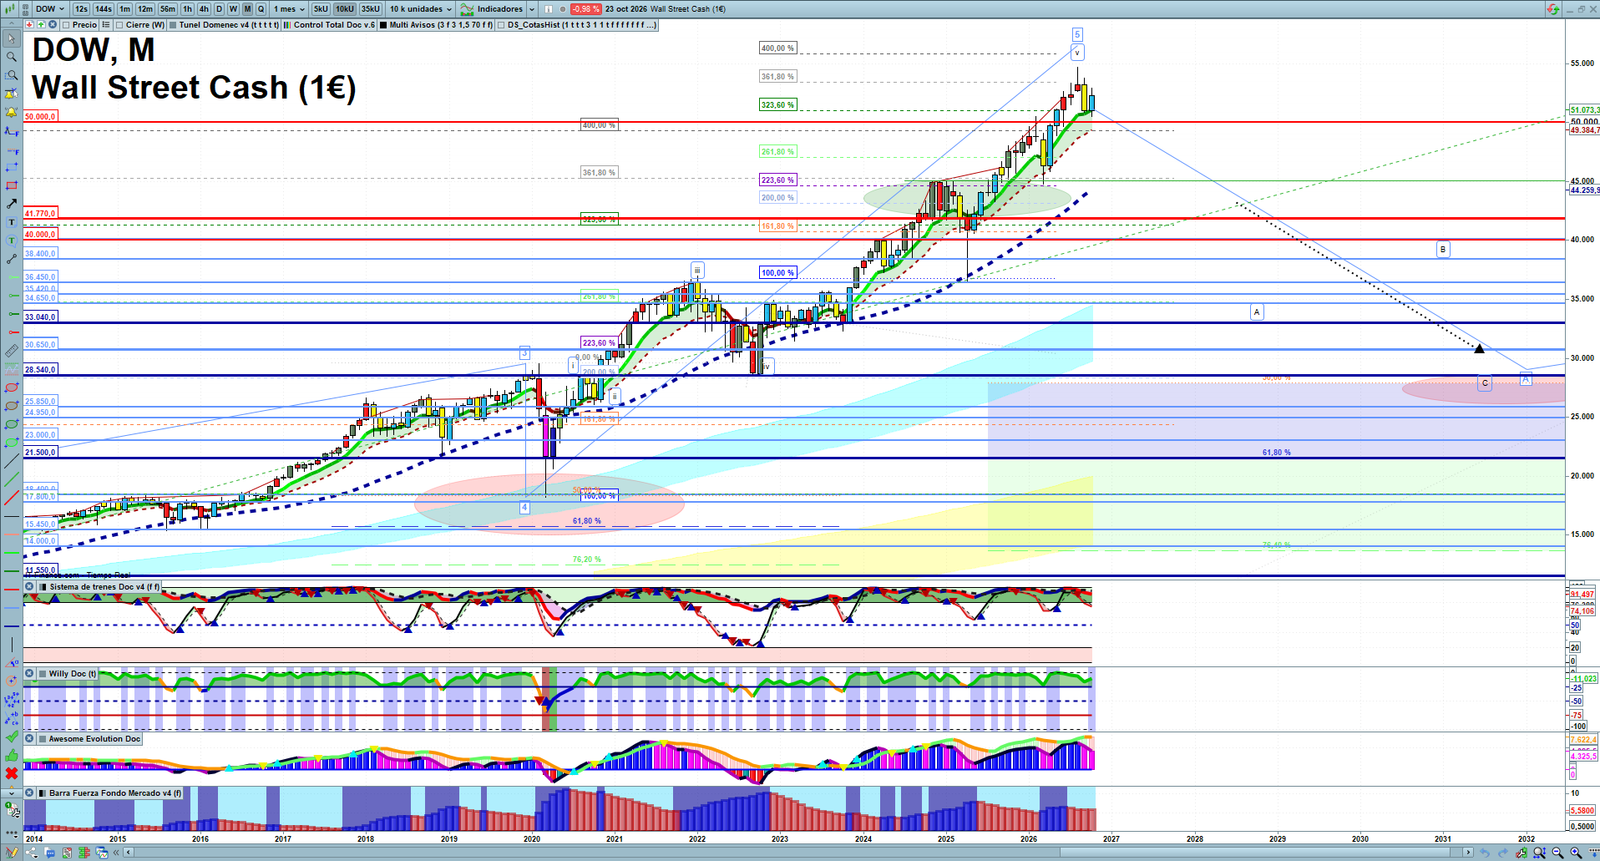This screenshot has width=1600, height=861.
Task: Click the green thumbs-up icon
Action: click(x=11, y=756)
